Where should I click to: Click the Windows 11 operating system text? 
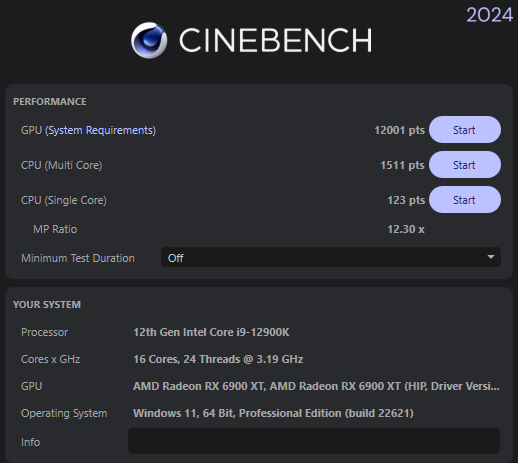pyautogui.click(x=273, y=413)
